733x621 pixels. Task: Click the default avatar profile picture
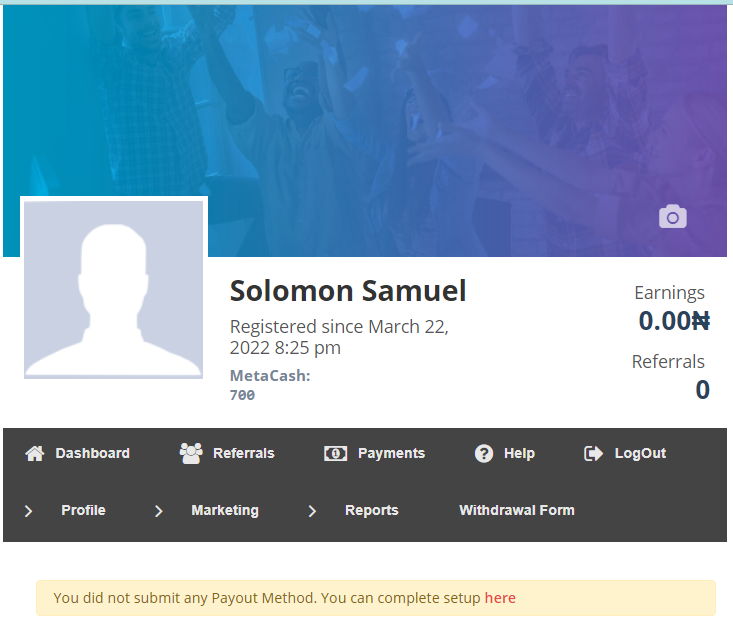click(114, 289)
